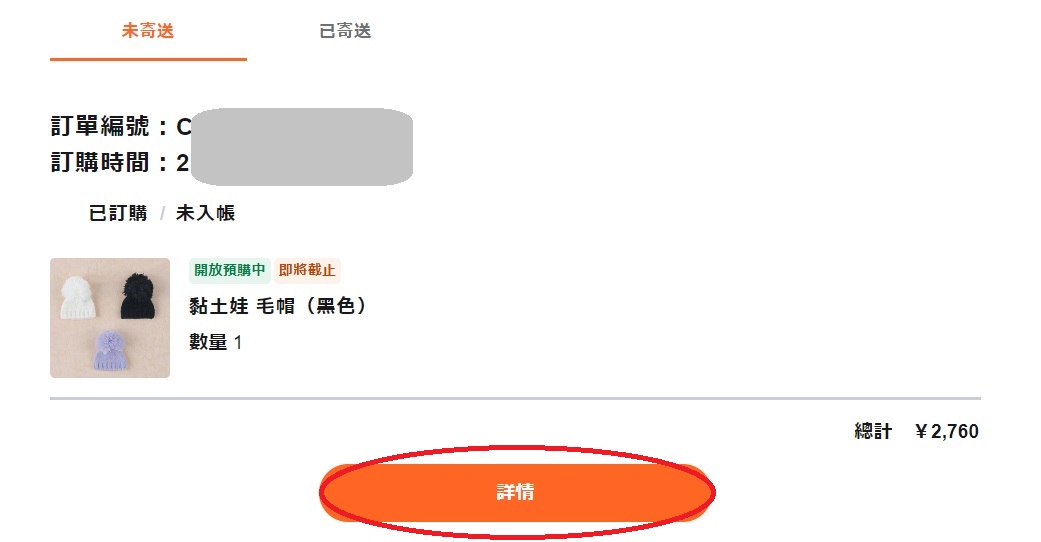Click the orange 即將截止 badge
1041x542 pixels.
click(x=307, y=270)
